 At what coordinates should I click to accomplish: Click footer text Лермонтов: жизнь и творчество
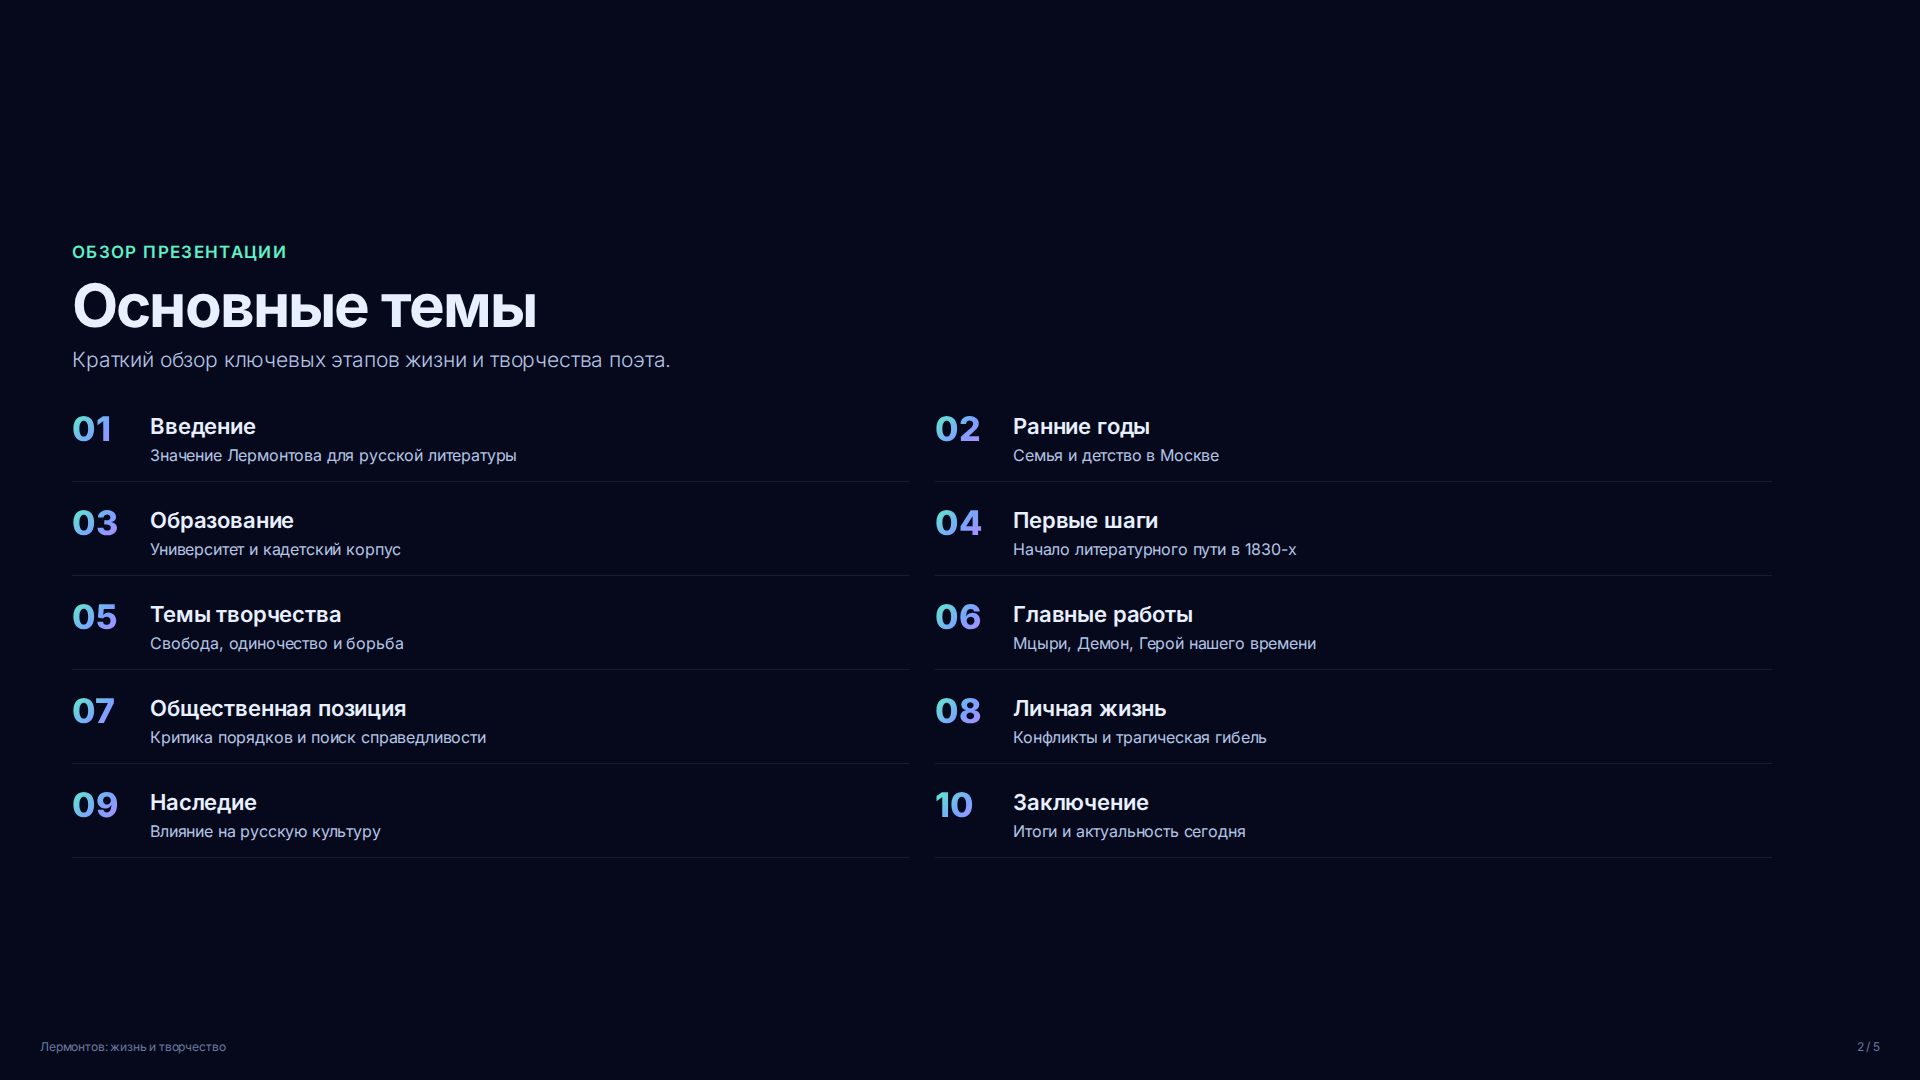coord(133,1047)
